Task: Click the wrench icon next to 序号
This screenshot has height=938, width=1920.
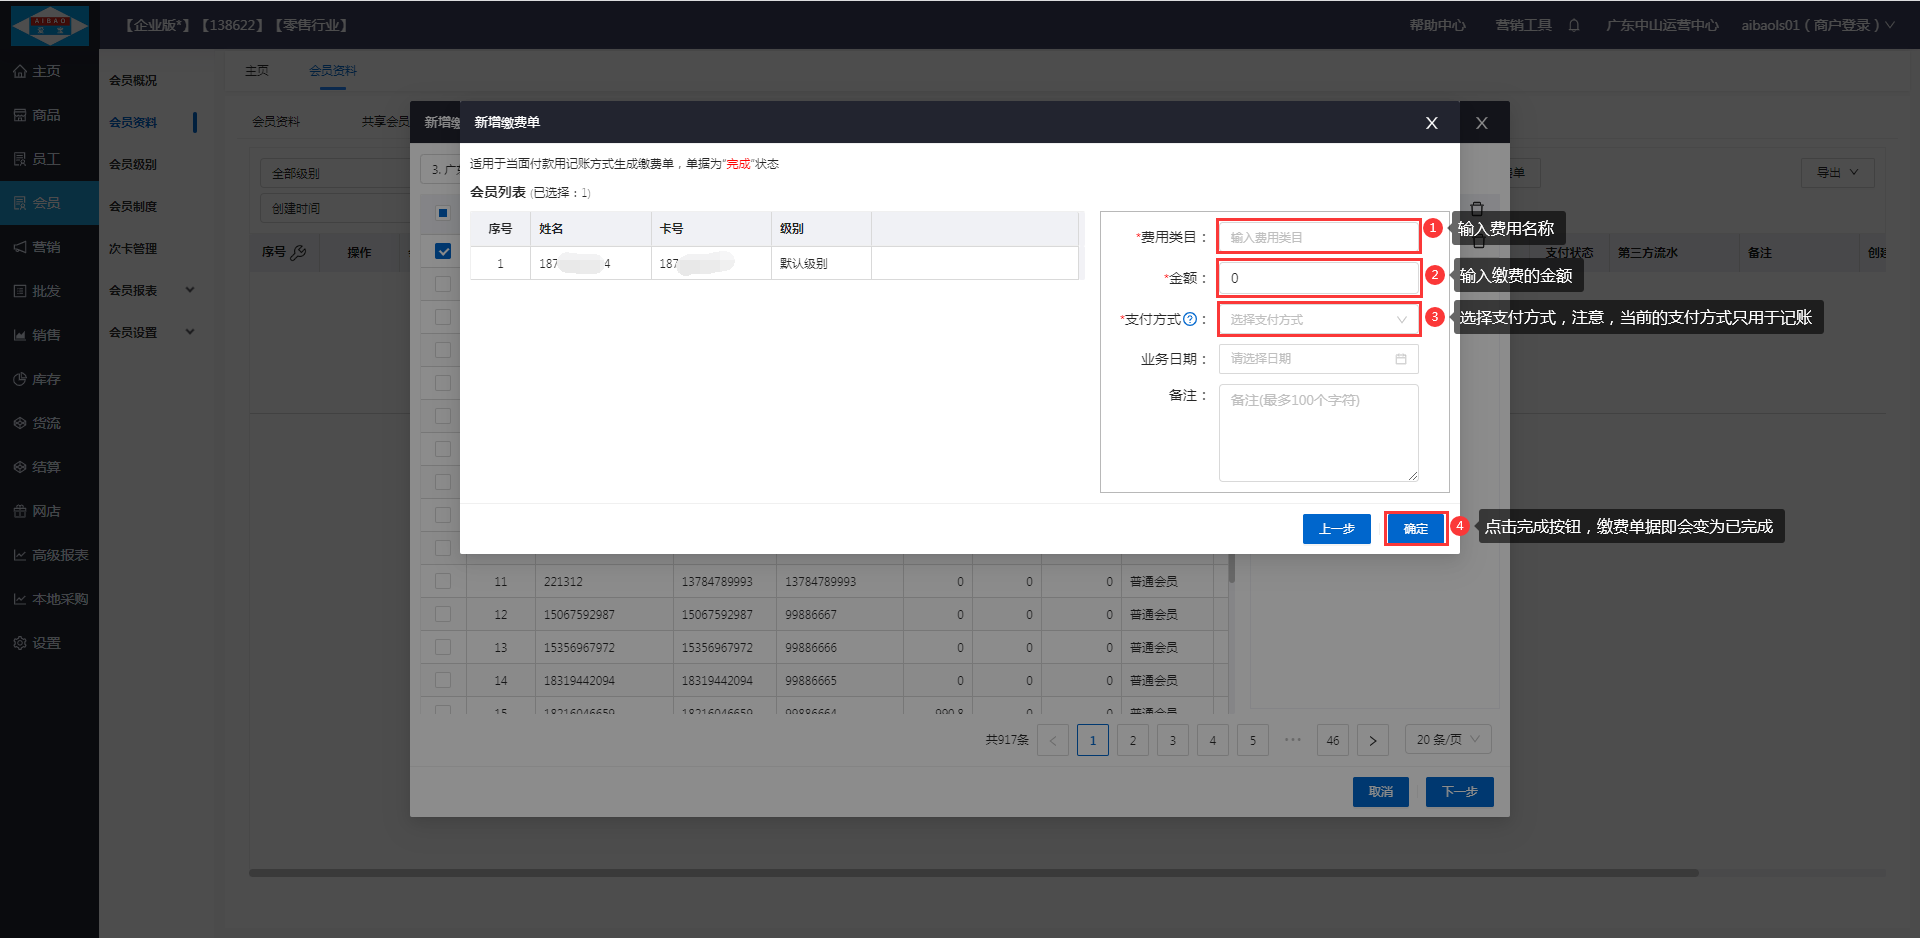Action: pos(298,253)
